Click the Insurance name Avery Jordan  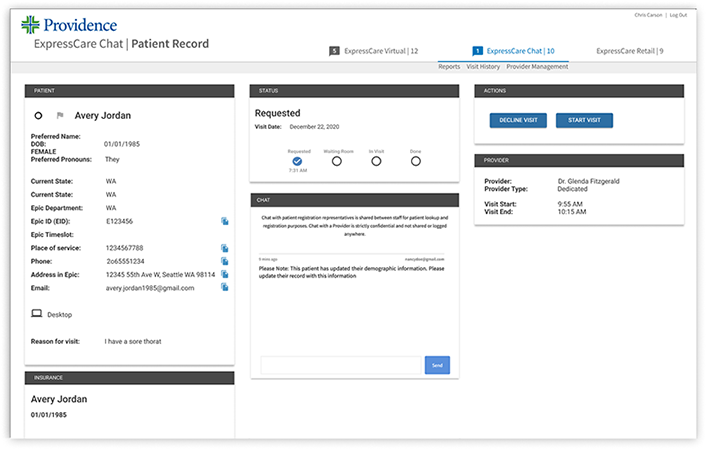(x=59, y=399)
